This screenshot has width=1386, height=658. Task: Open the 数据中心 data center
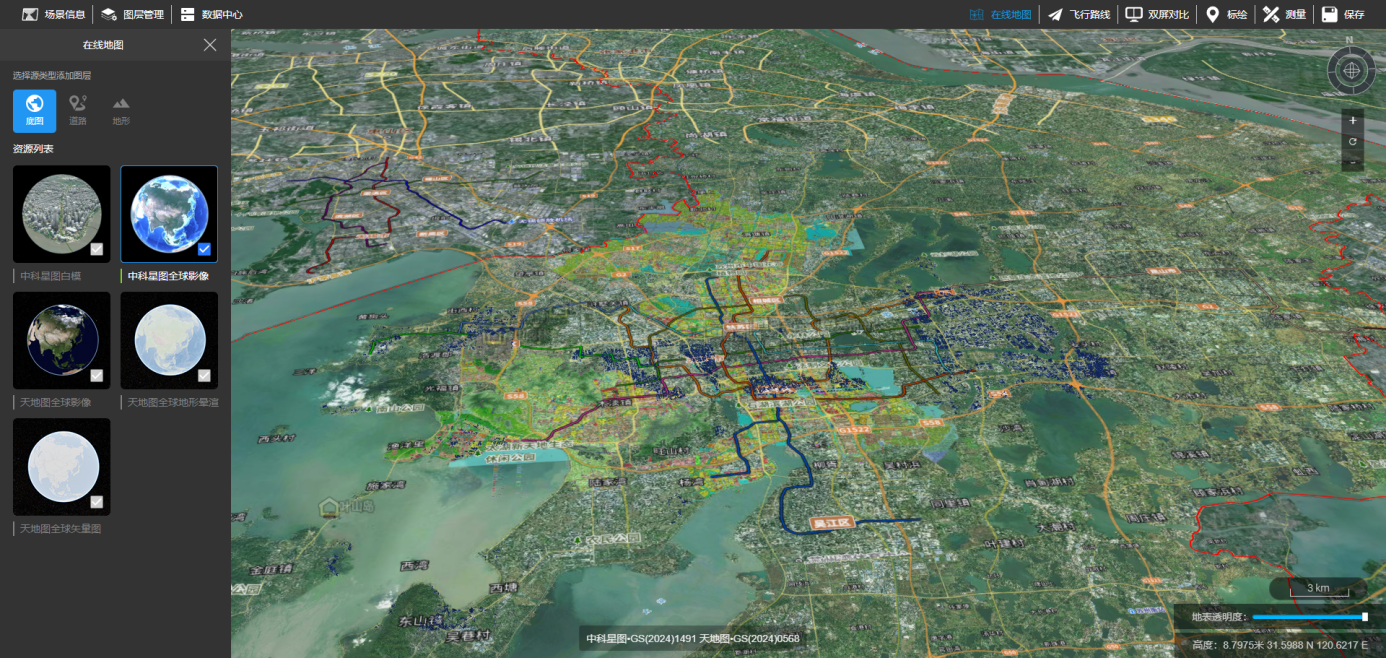pos(211,14)
